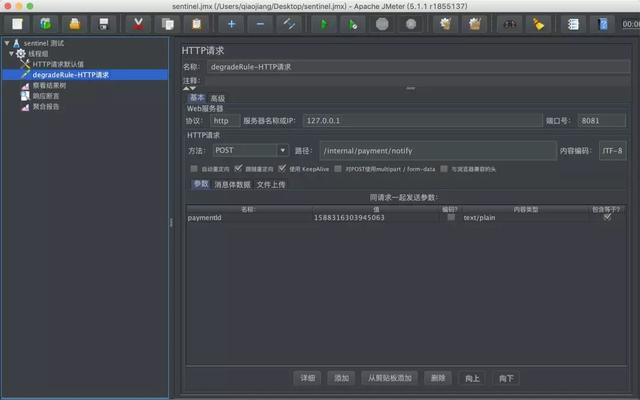640x400 pixels.
Task: Toggle the 自动重定向 checkbox
Action: (x=194, y=169)
